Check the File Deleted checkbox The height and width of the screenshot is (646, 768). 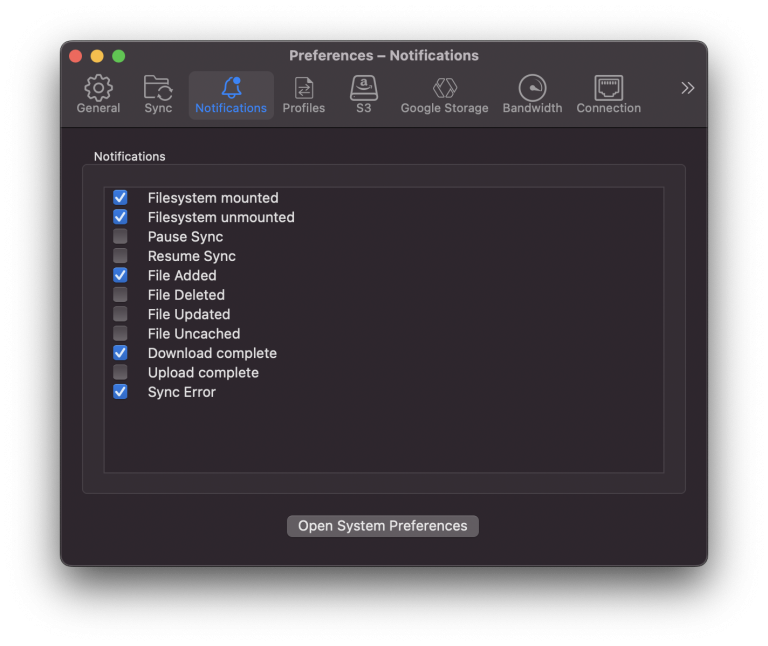pos(120,295)
